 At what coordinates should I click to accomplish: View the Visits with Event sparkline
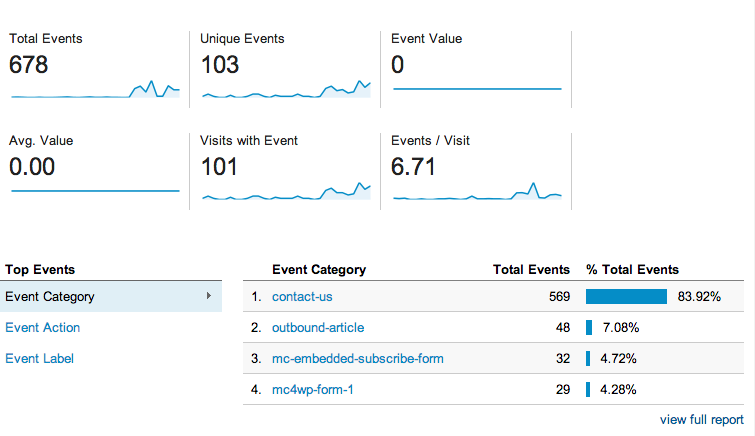pos(286,191)
